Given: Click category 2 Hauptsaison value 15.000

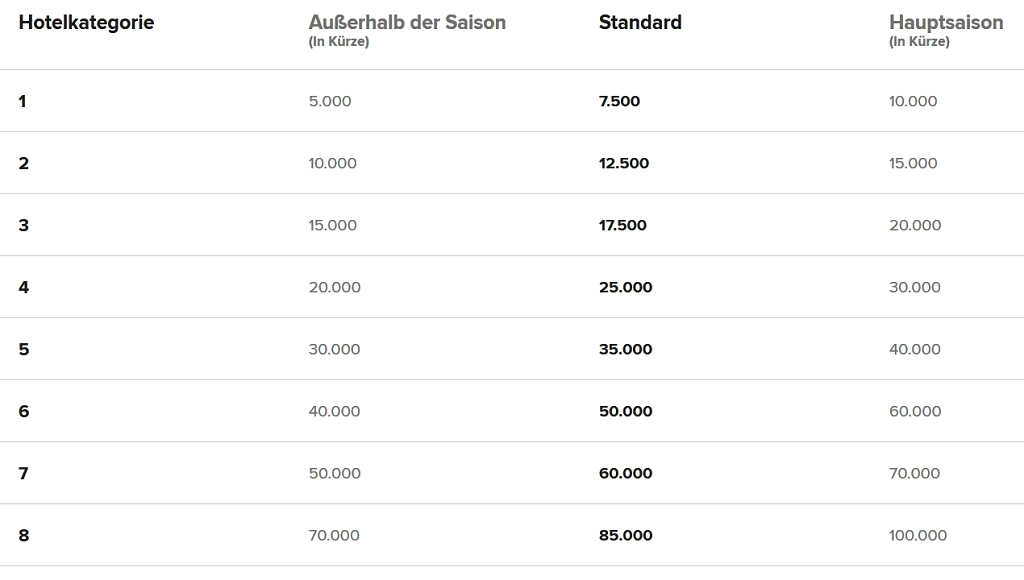Looking at the screenshot, I should point(913,163).
